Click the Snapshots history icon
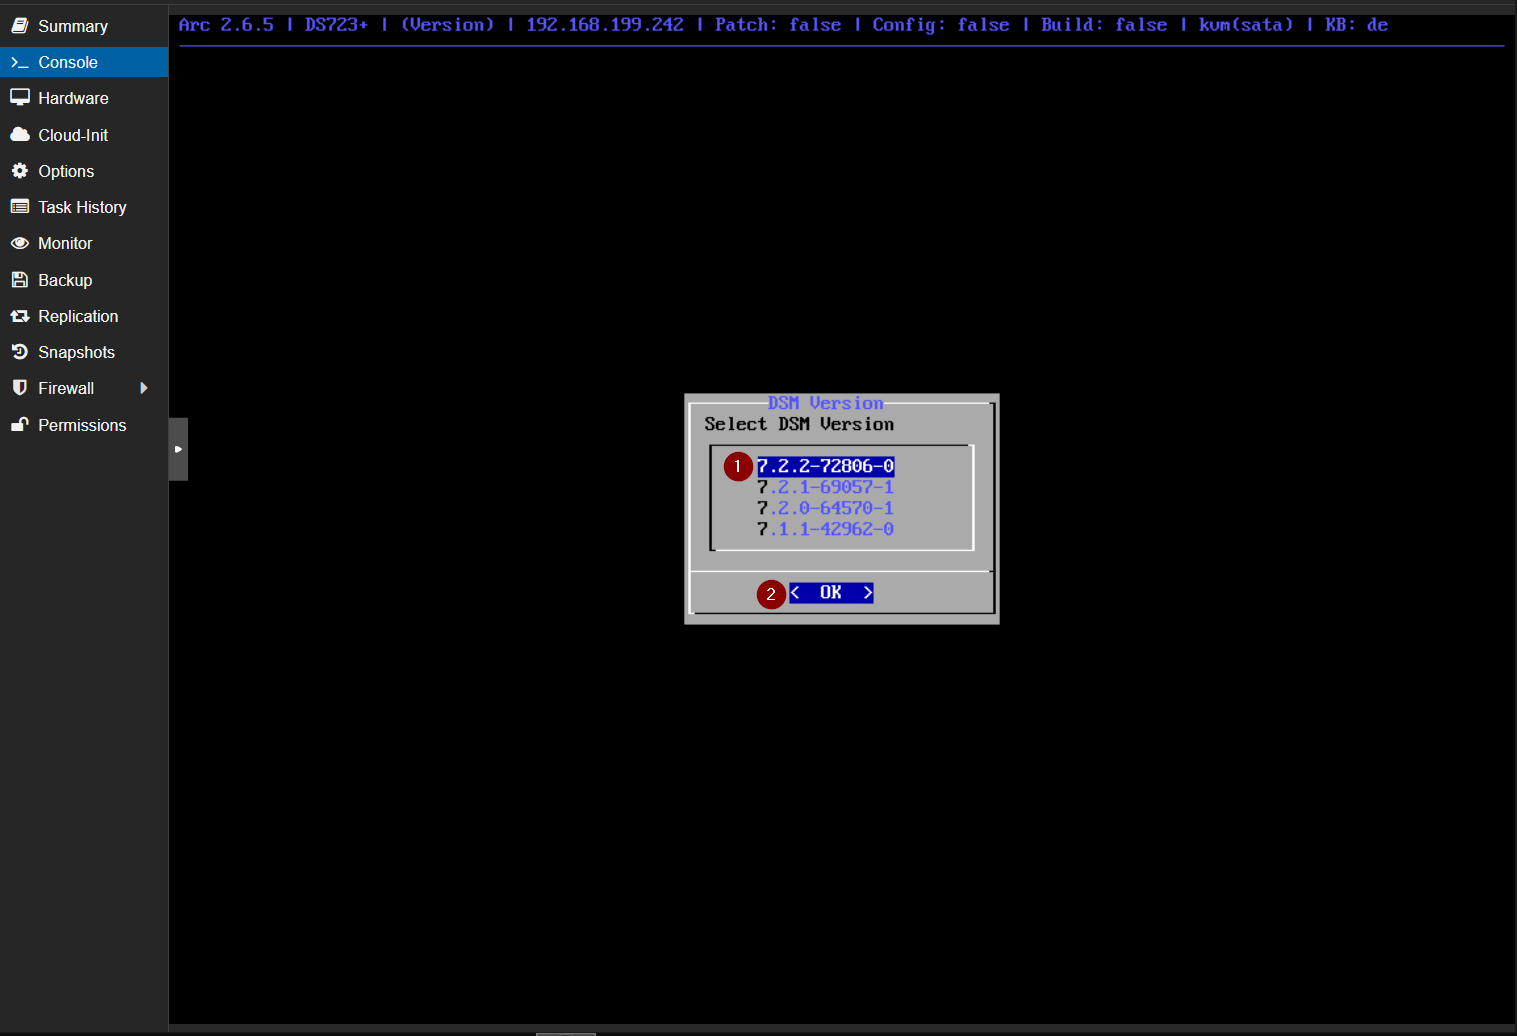The image size is (1517, 1036). 19,352
